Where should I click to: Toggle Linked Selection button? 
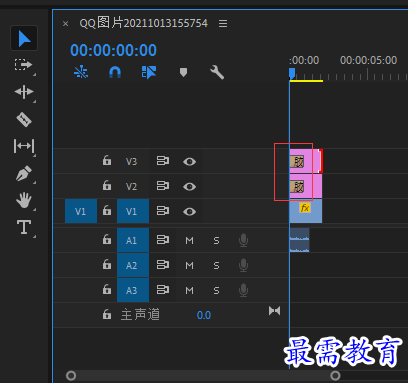pos(149,72)
